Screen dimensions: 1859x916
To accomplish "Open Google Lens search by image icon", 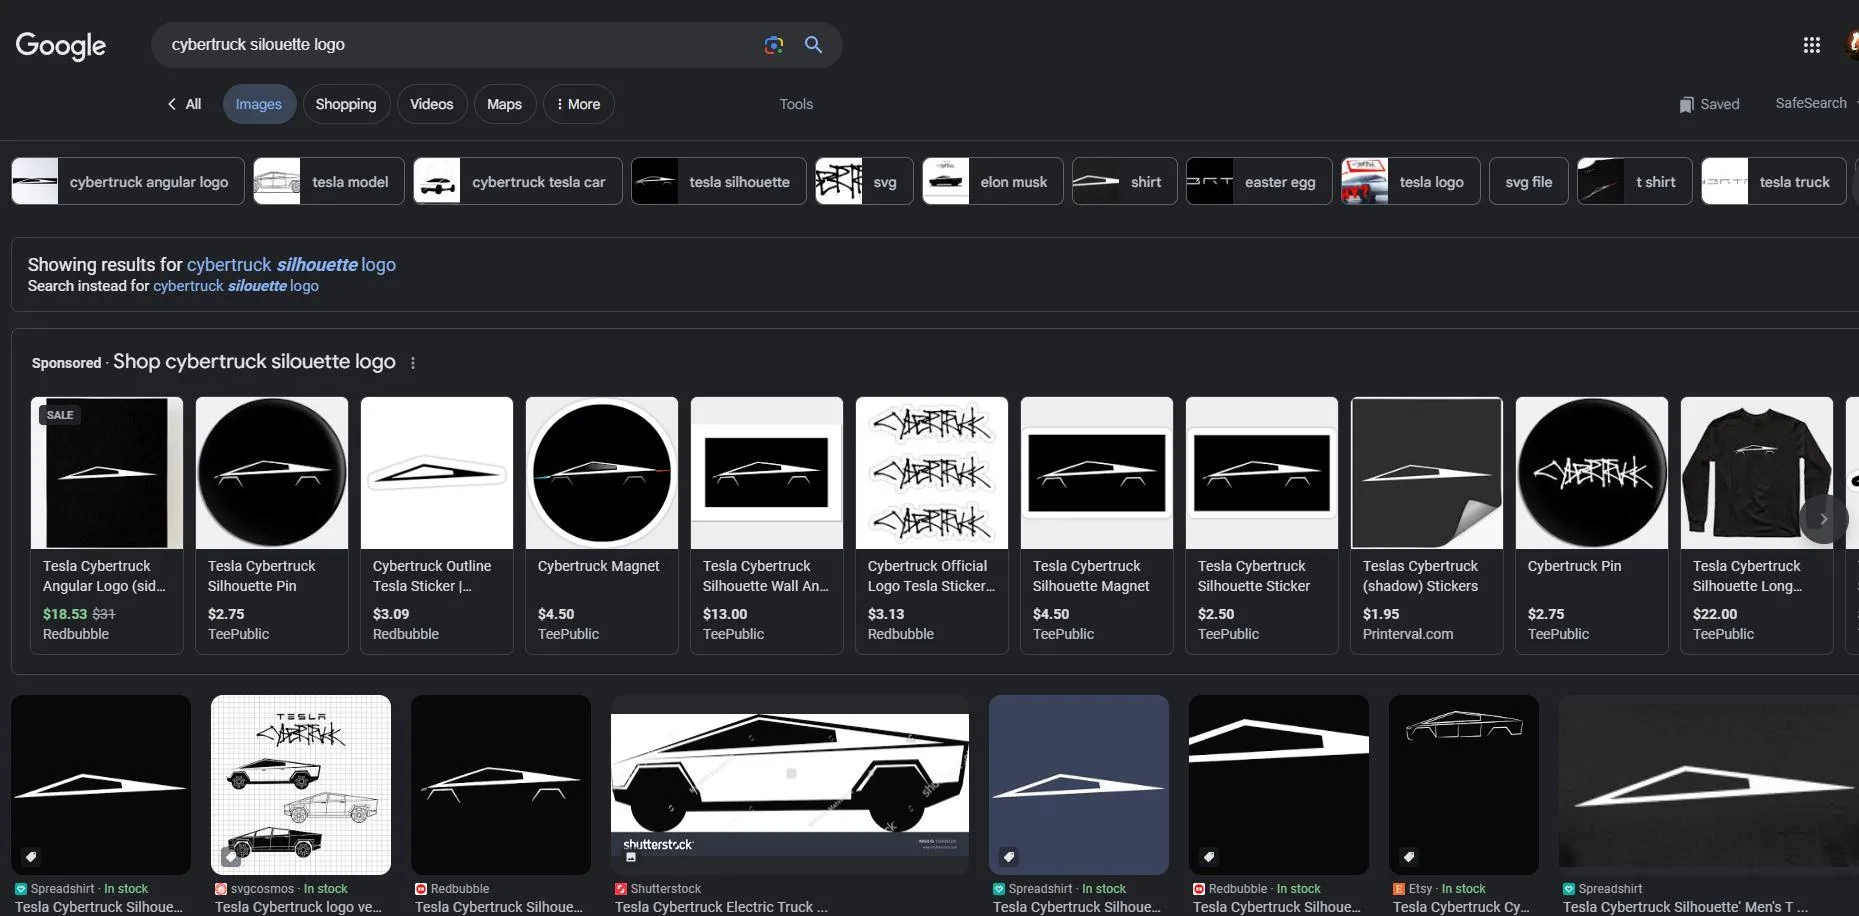I will (x=773, y=45).
